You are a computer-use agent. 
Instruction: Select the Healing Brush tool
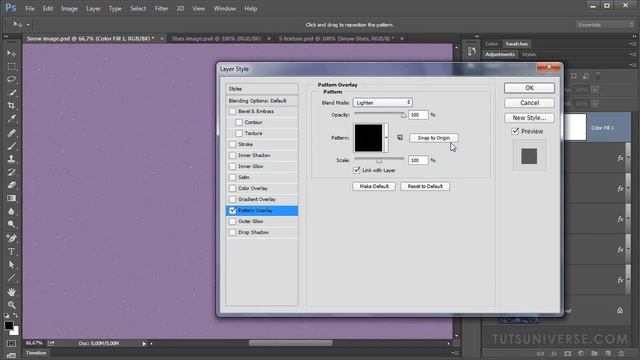(11, 133)
